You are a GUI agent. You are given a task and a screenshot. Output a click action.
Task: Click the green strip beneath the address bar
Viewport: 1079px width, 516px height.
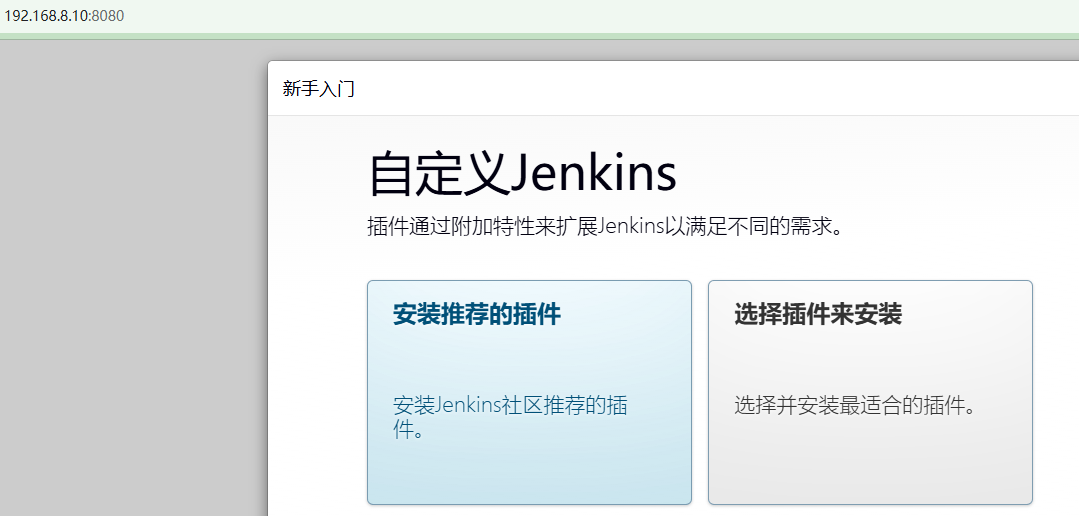point(540,36)
